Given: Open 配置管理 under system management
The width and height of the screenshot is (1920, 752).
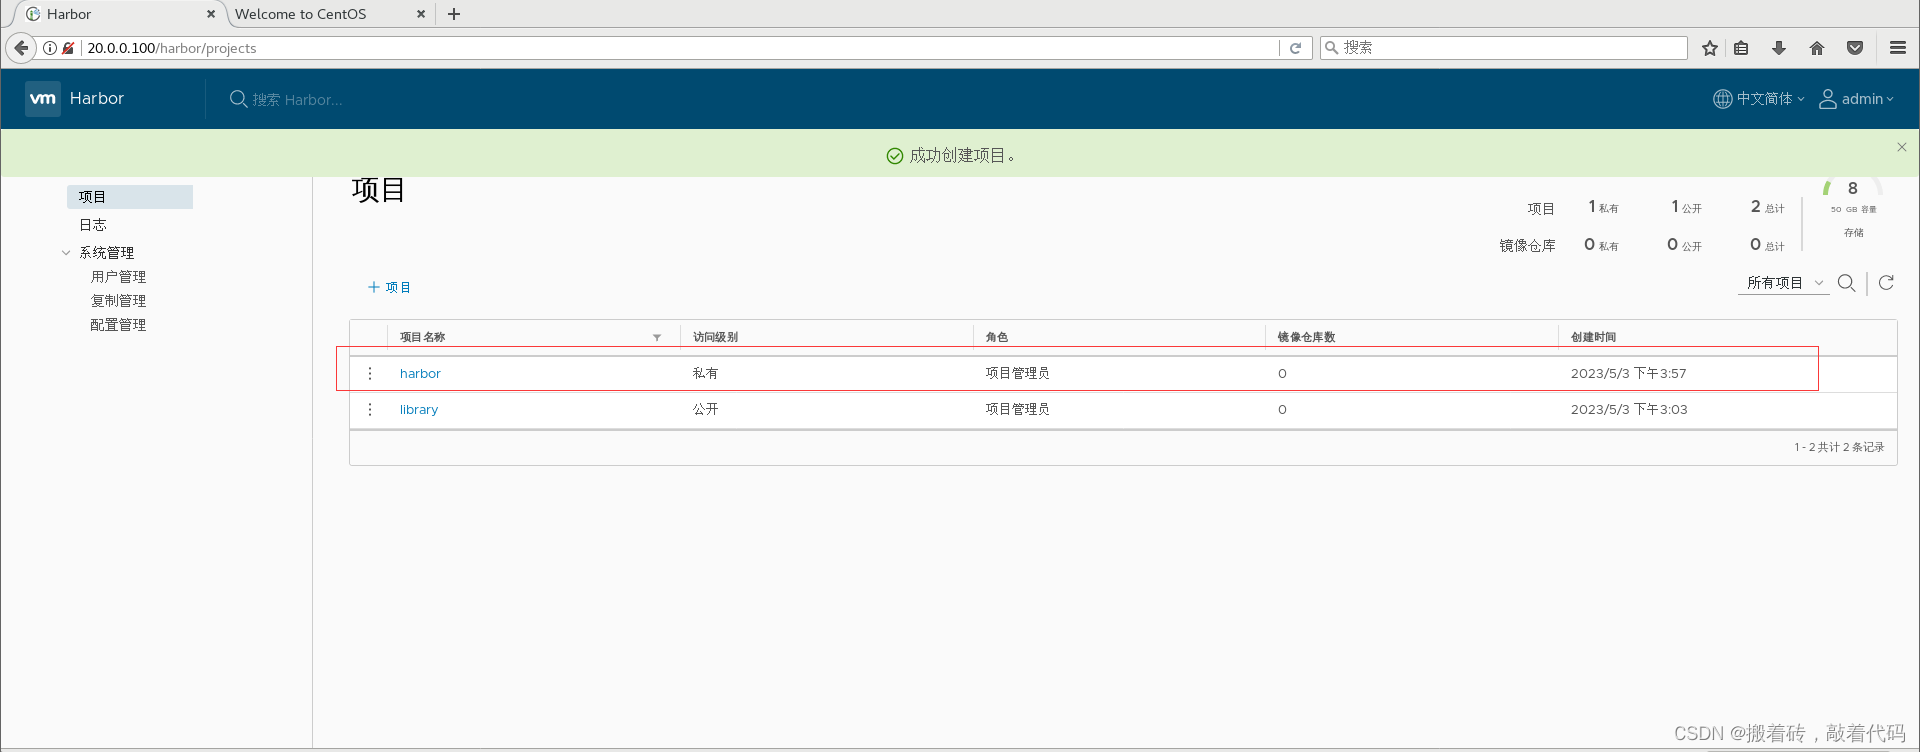Looking at the screenshot, I should 118,325.
